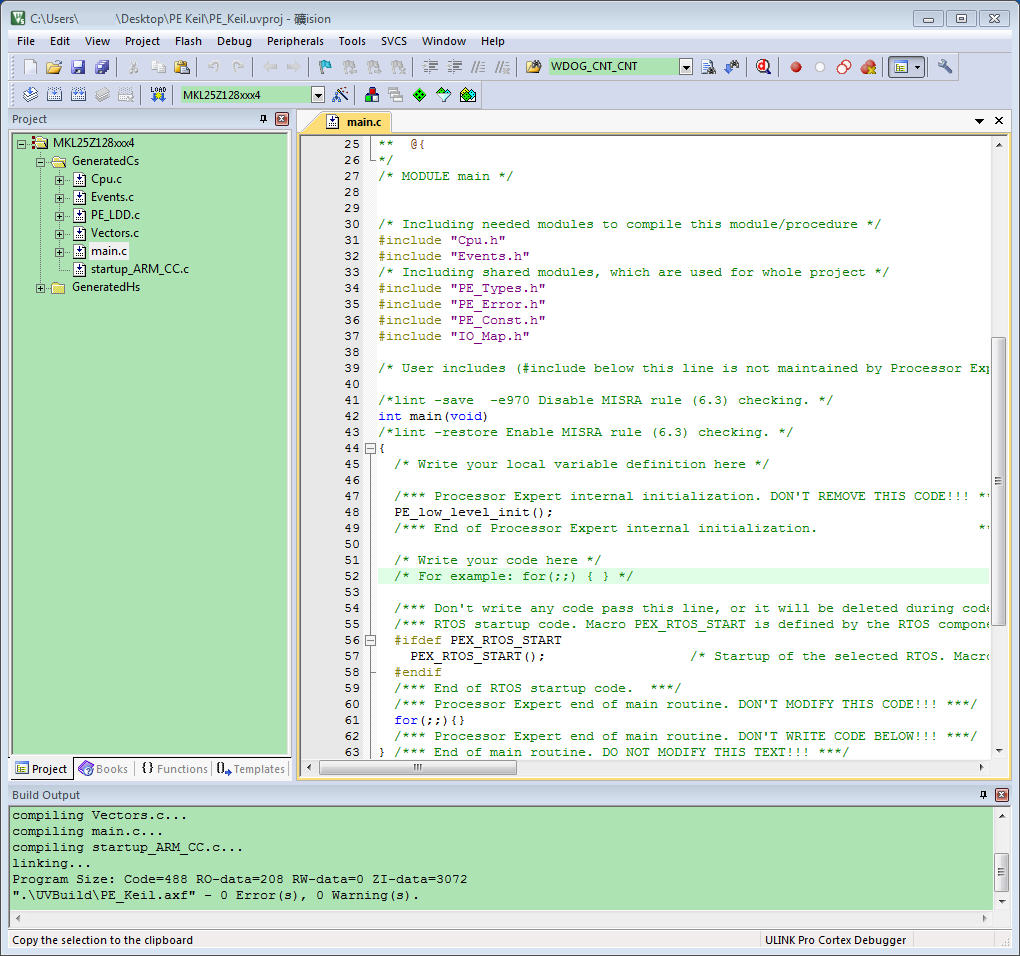Comment selection toolbar icon

pos(478,66)
